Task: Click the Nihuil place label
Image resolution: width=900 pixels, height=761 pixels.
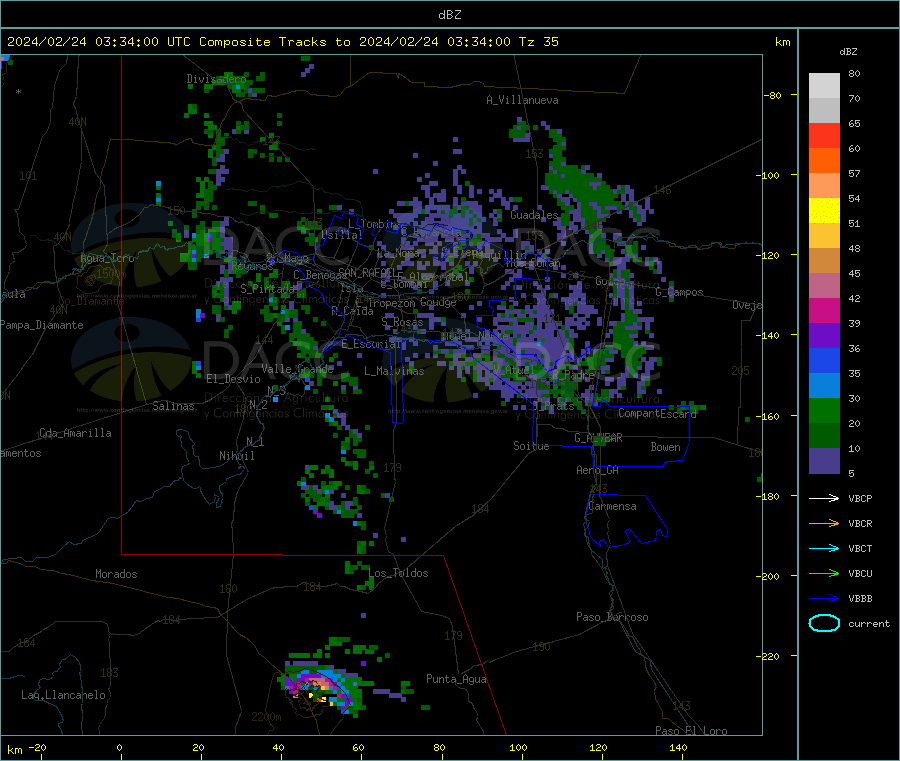Action: [236, 456]
